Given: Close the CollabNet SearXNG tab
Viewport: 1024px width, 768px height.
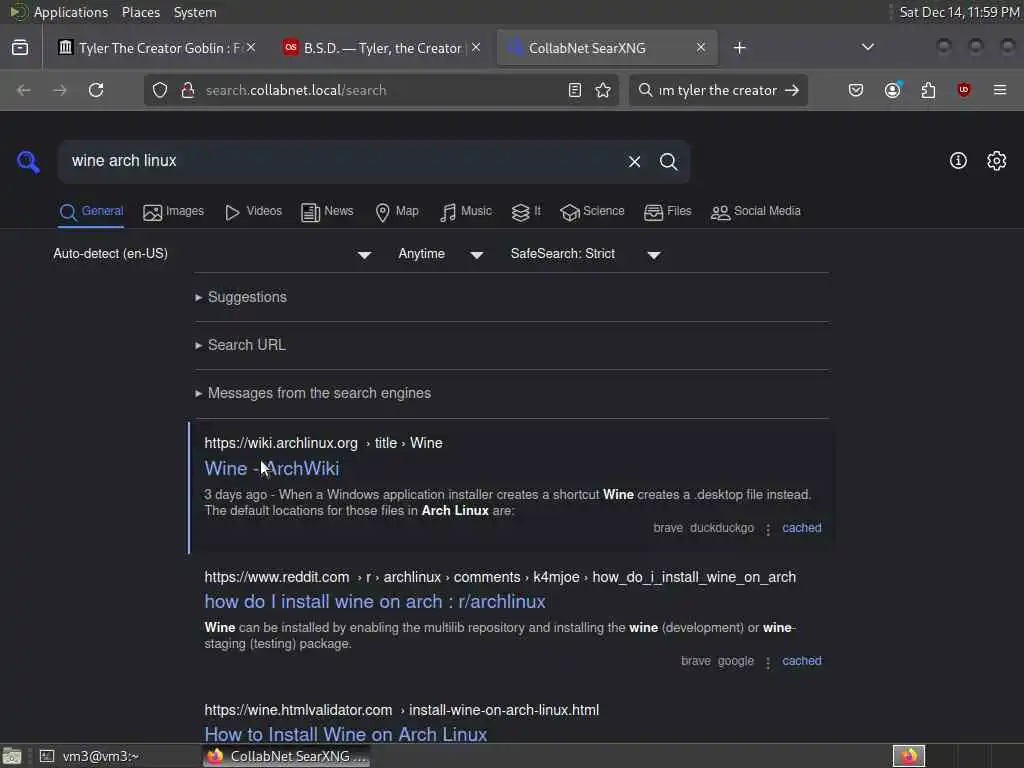Looking at the screenshot, I should 701,48.
